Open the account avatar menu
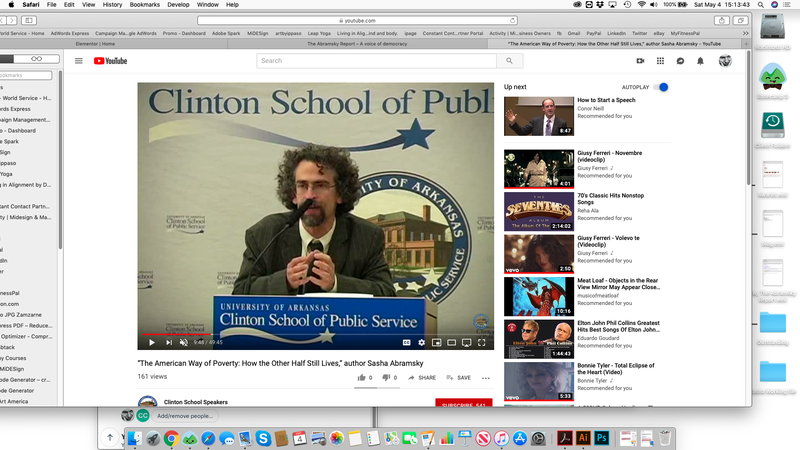The height and width of the screenshot is (450, 800). click(x=725, y=61)
